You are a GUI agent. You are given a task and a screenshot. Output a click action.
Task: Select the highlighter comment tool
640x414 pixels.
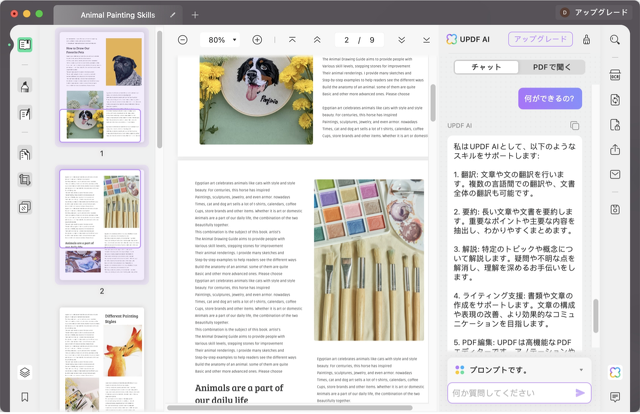[x=25, y=86]
